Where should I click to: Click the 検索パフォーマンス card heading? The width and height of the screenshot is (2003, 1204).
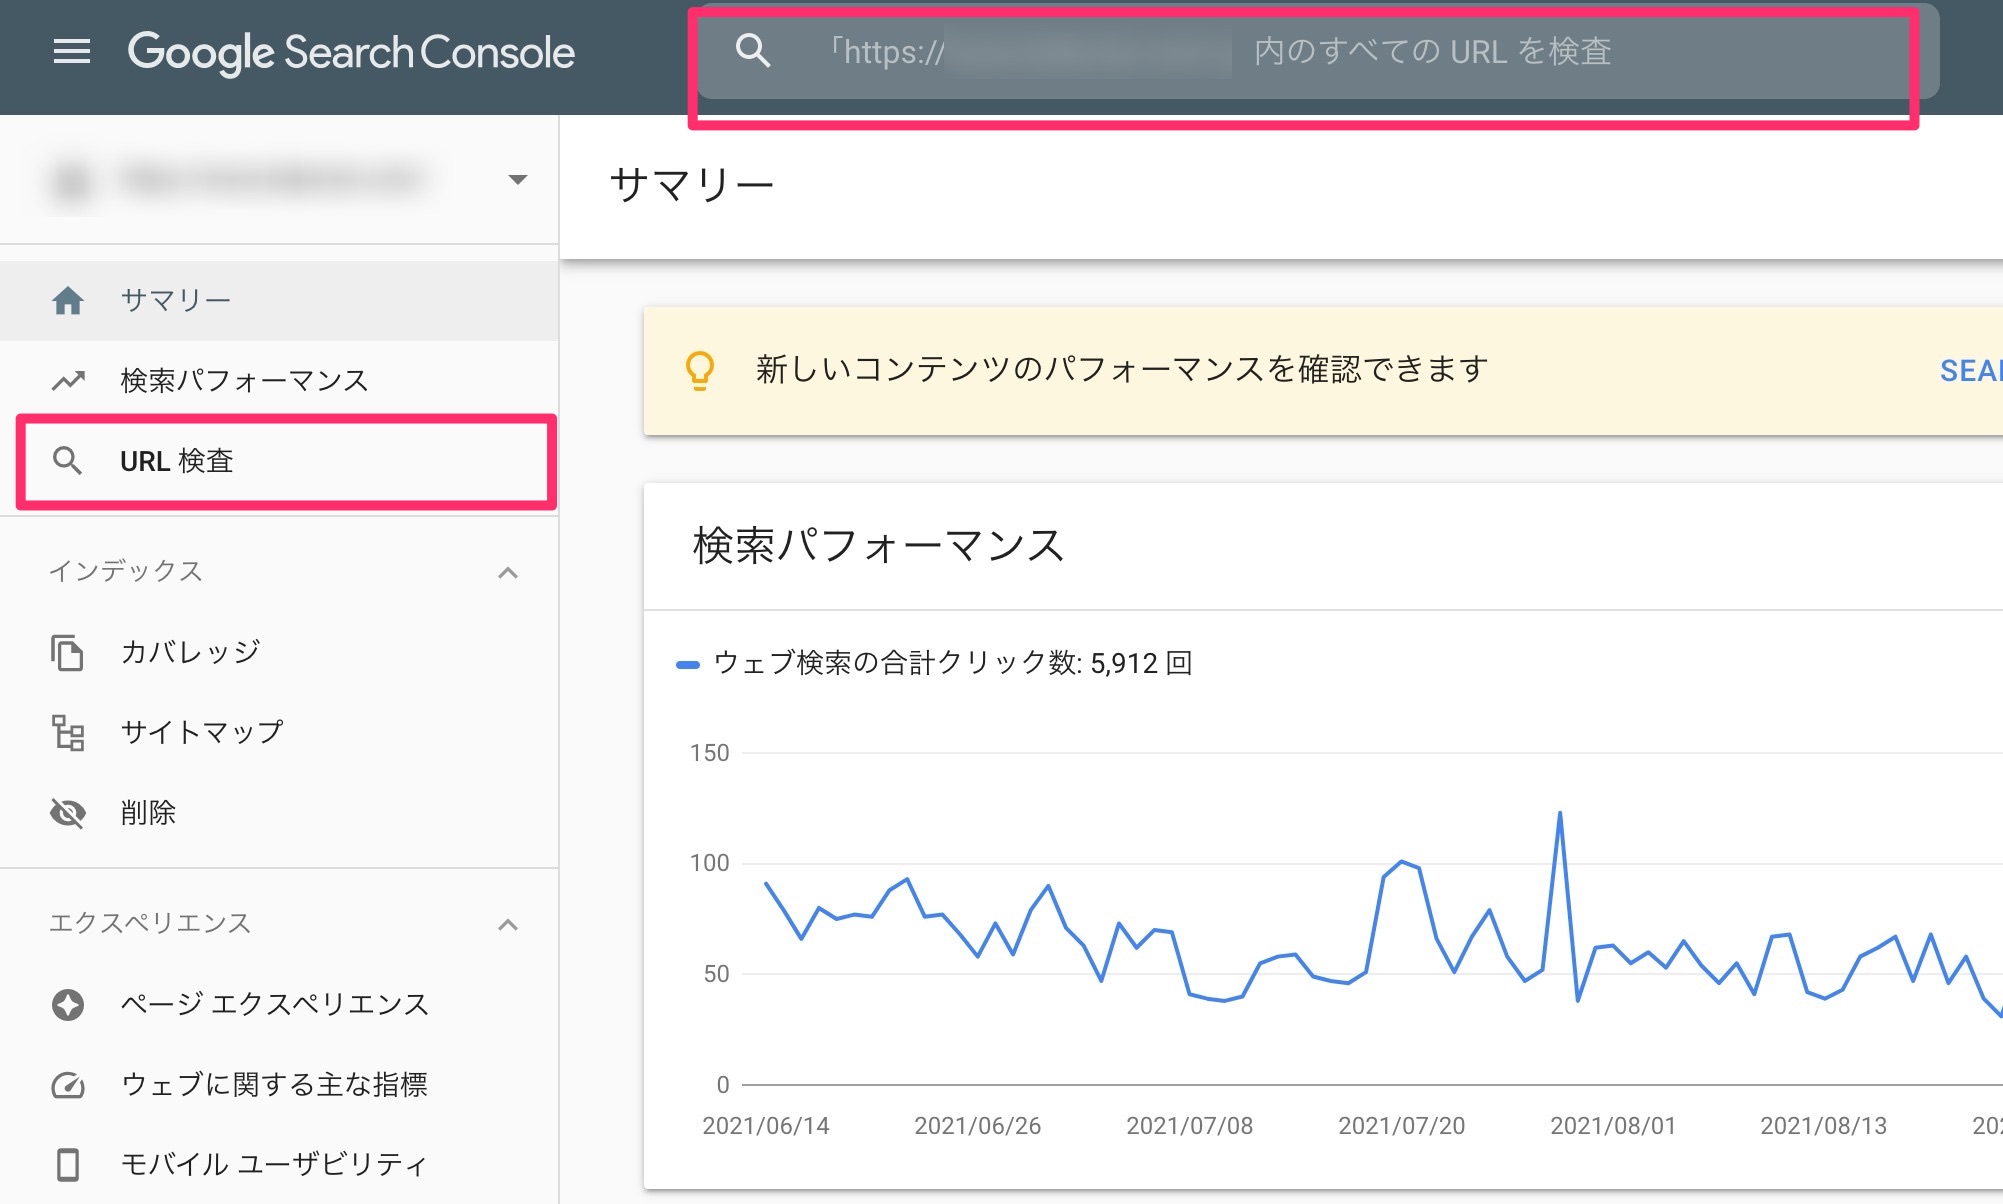click(x=879, y=546)
